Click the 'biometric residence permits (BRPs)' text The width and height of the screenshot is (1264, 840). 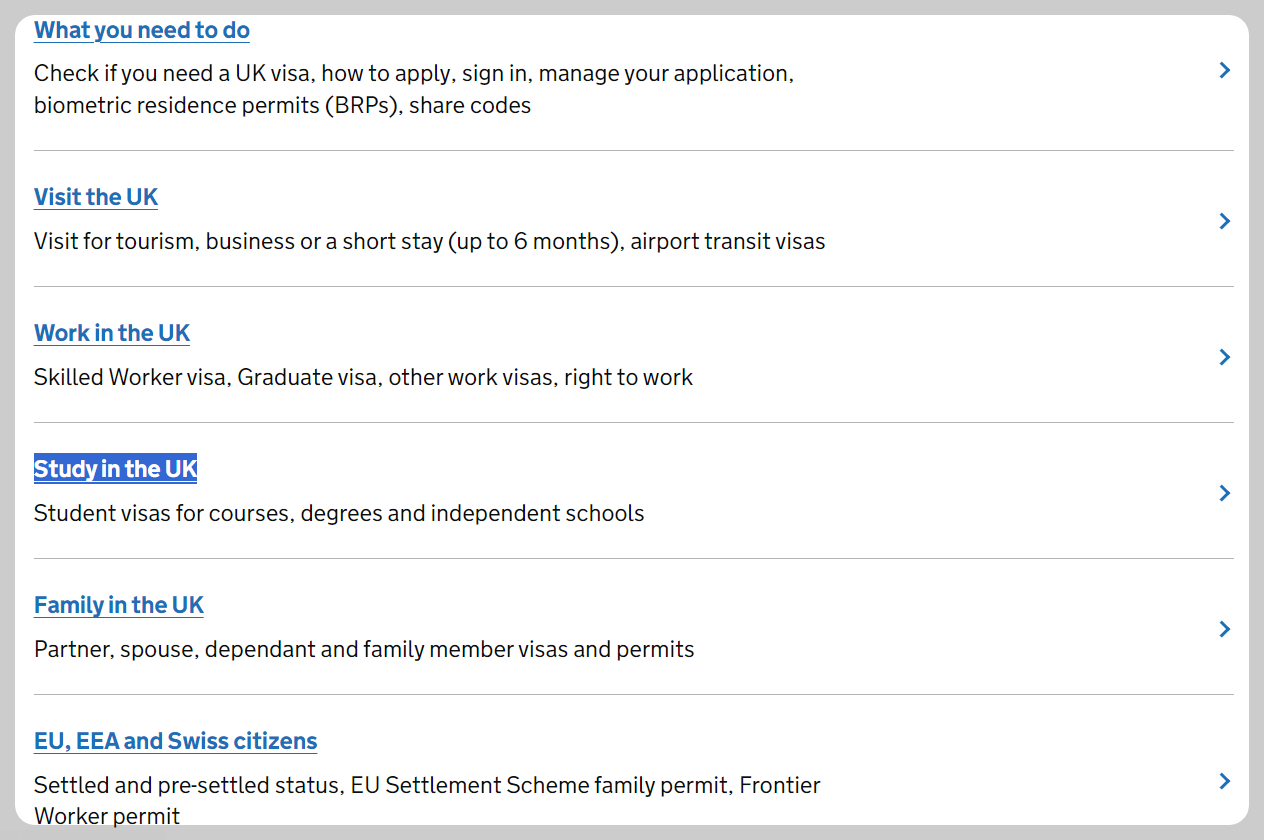click(x=215, y=105)
